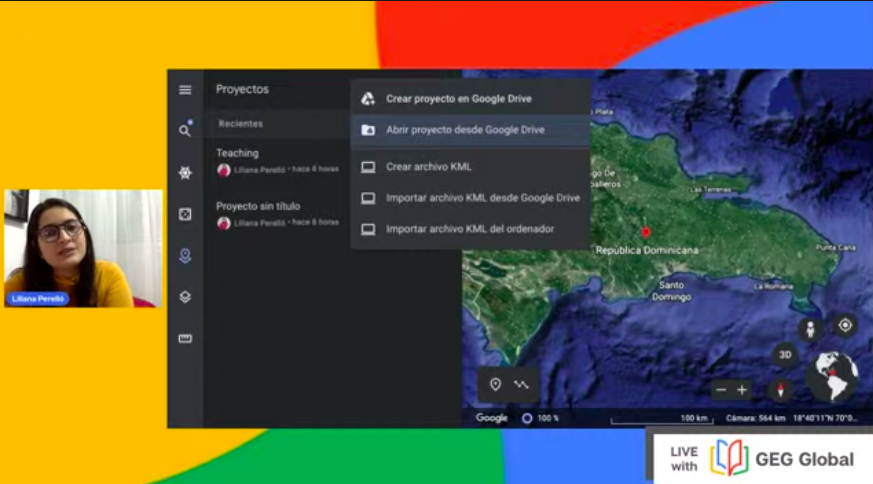Select Importar archivo KML desde Google Drive
Viewport: 873px width, 484px height.
[471, 198]
